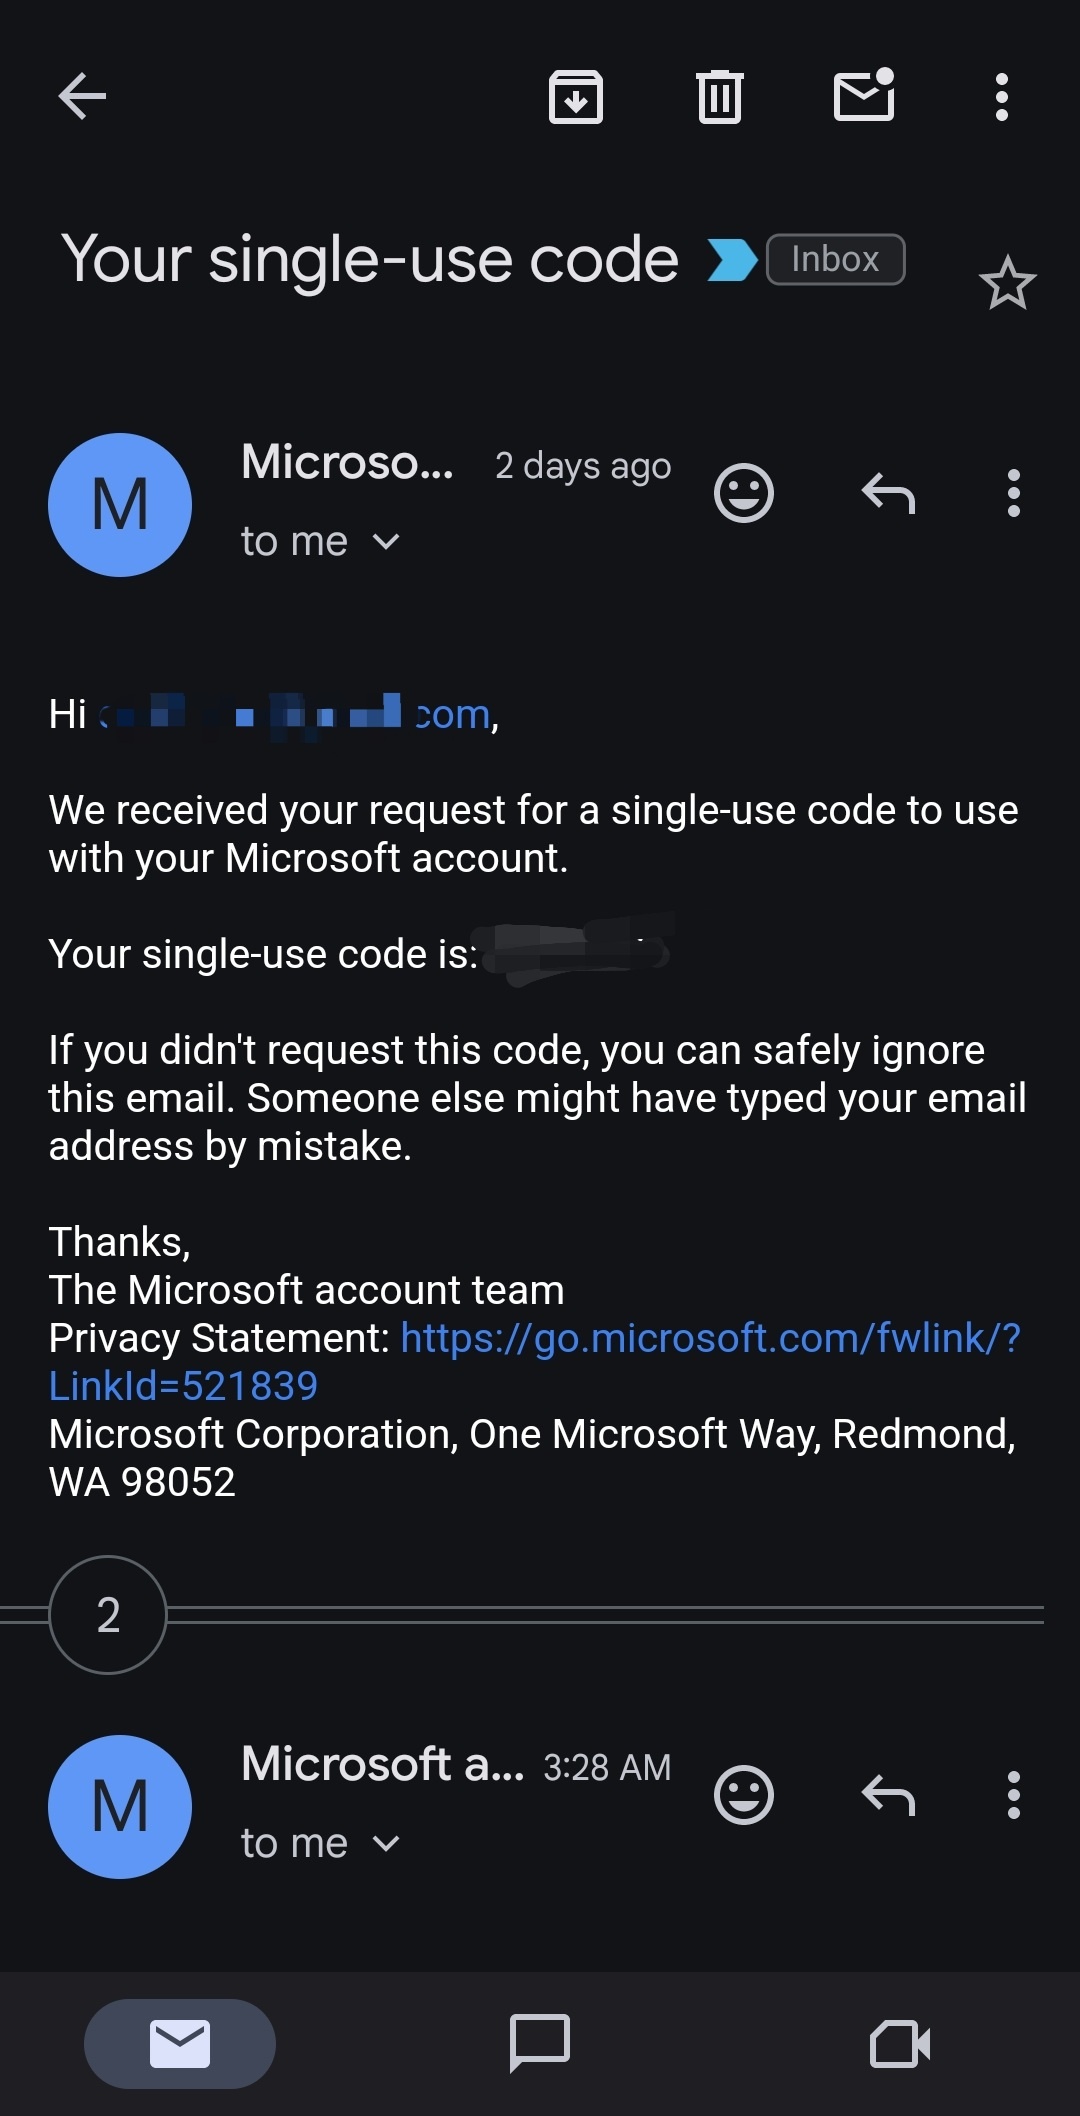This screenshot has width=1080, height=2116.
Task: Tap the Inbox label
Action: 835,260
